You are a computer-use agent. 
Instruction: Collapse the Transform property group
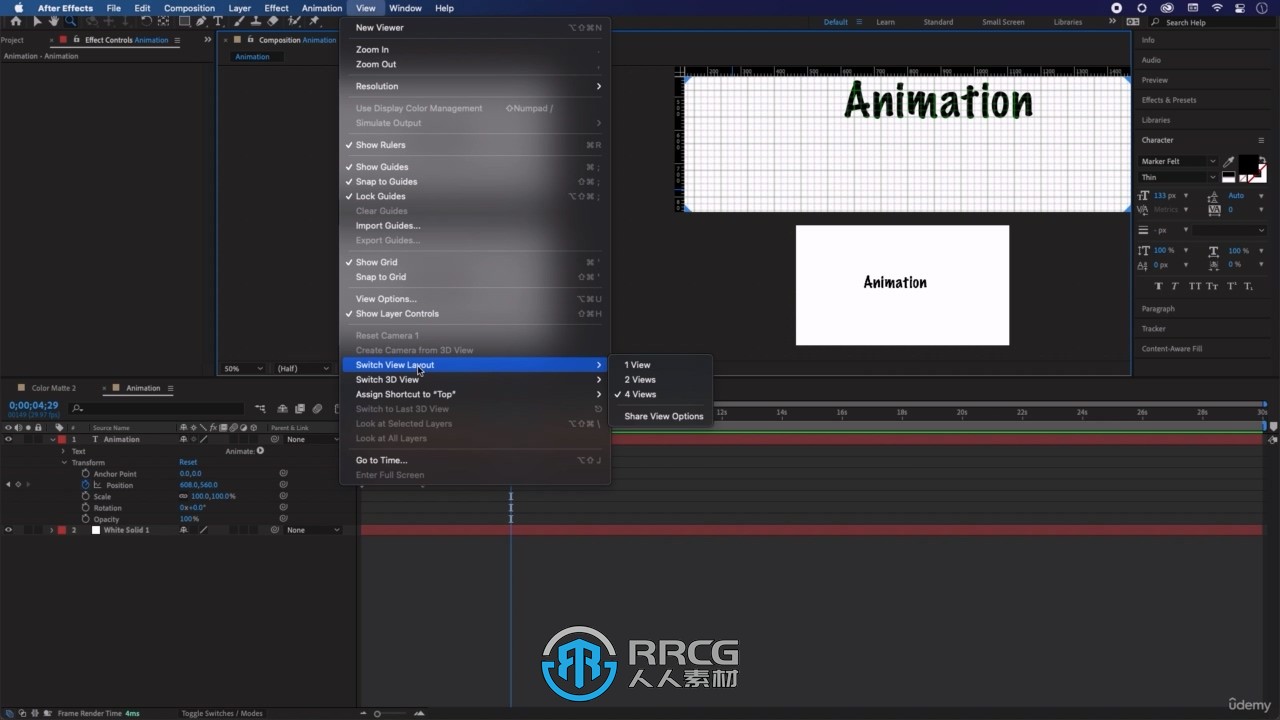pos(63,462)
